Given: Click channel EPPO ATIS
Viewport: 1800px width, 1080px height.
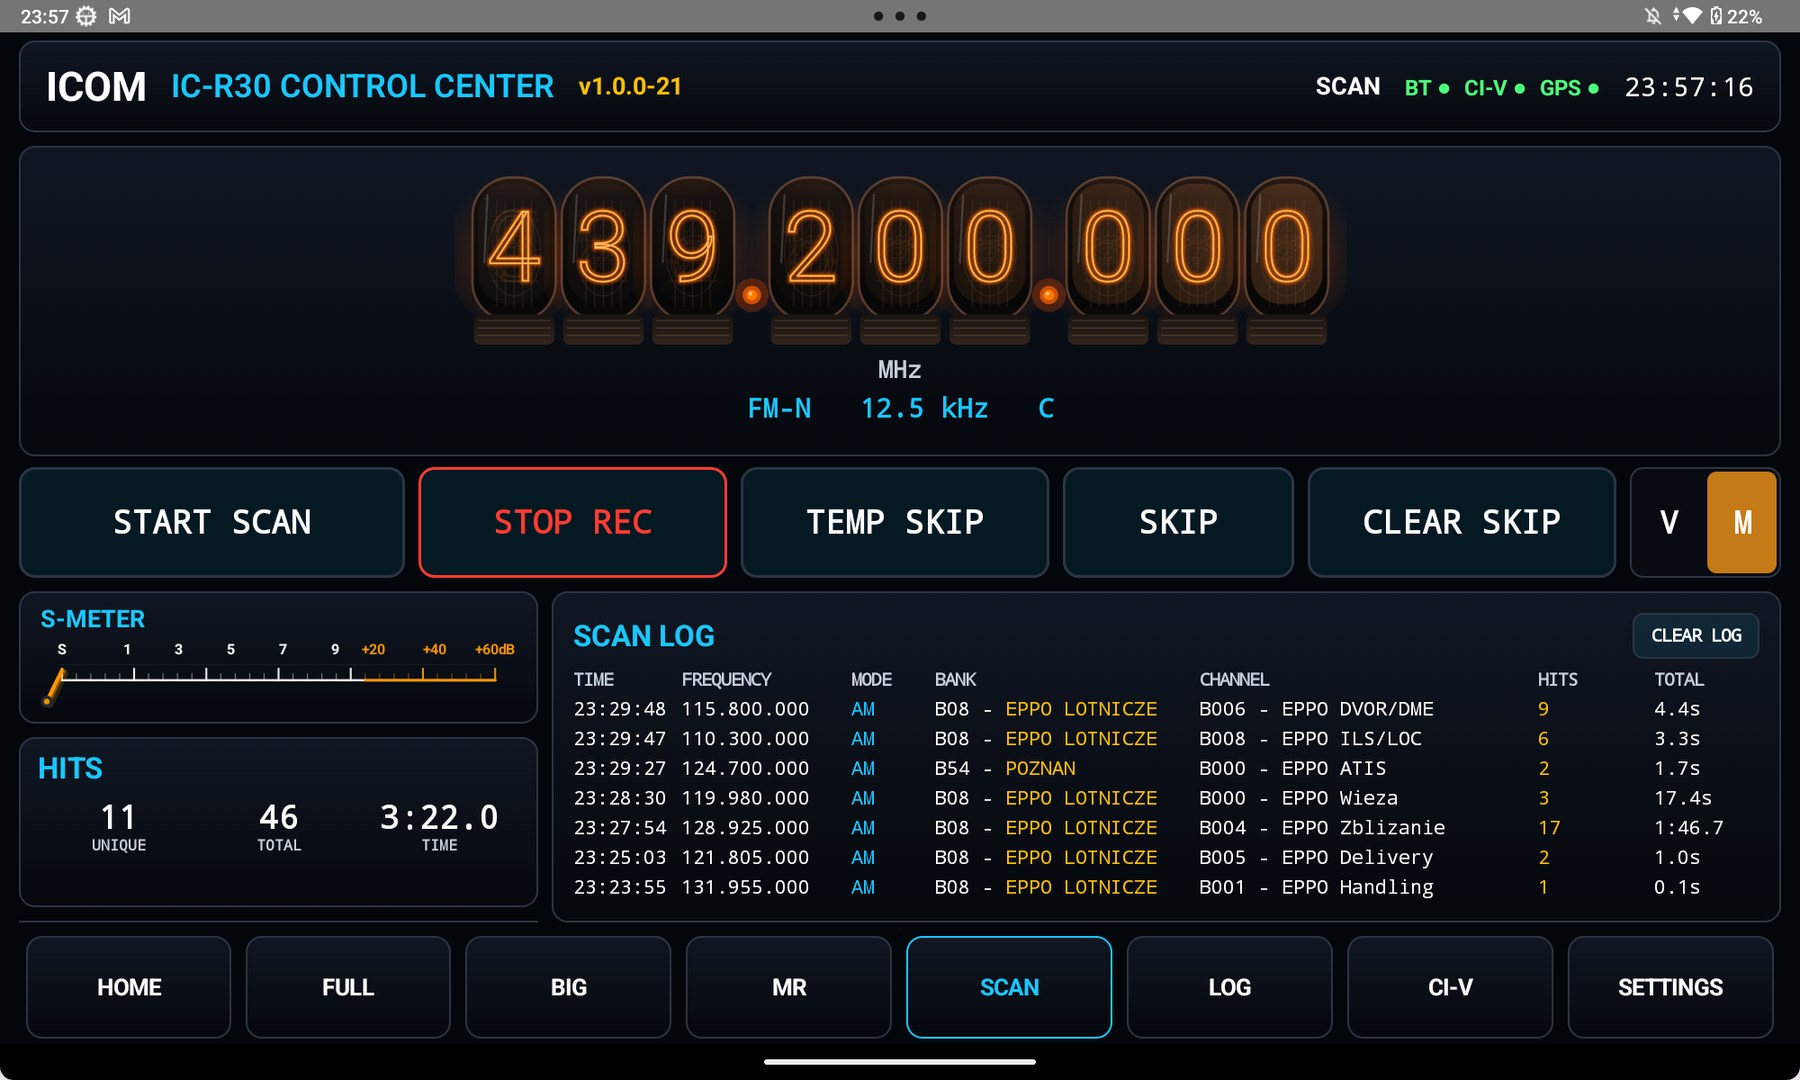Looking at the screenshot, I should click(1292, 769).
